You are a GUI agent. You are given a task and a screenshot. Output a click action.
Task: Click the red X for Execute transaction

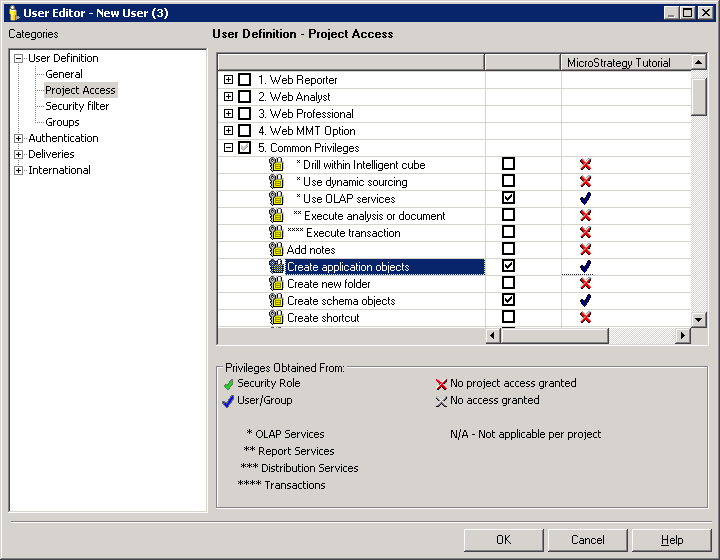pyautogui.click(x=585, y=233)
